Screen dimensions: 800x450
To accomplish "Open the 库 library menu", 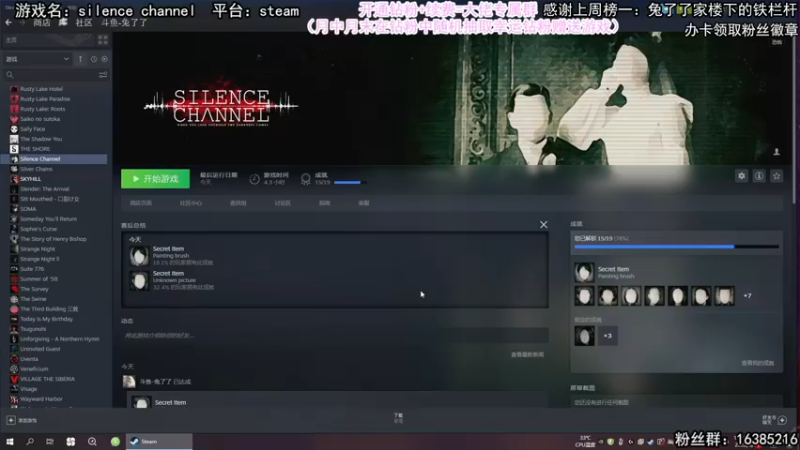I will (63, 23).
